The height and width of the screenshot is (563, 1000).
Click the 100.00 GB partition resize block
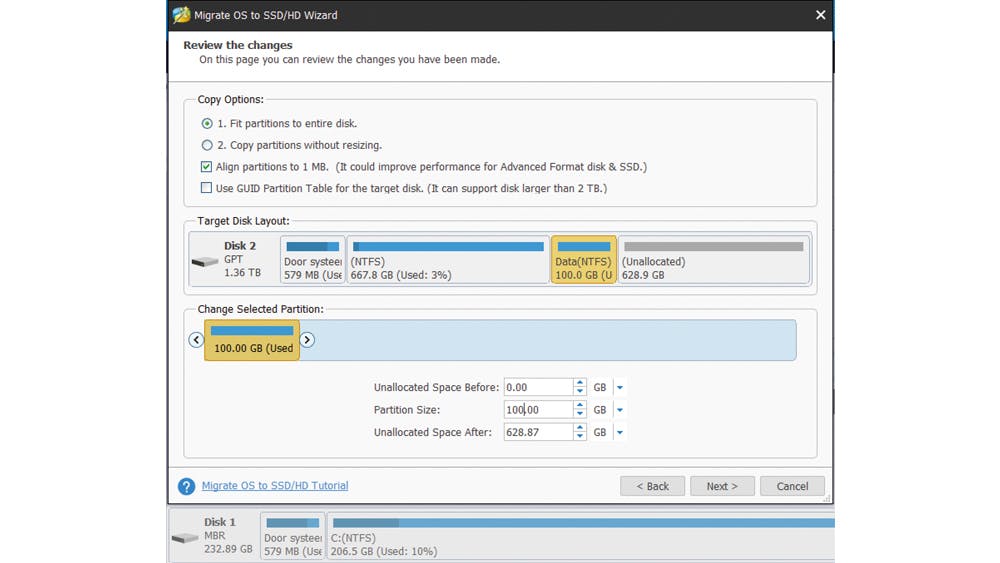click(252, 340)
